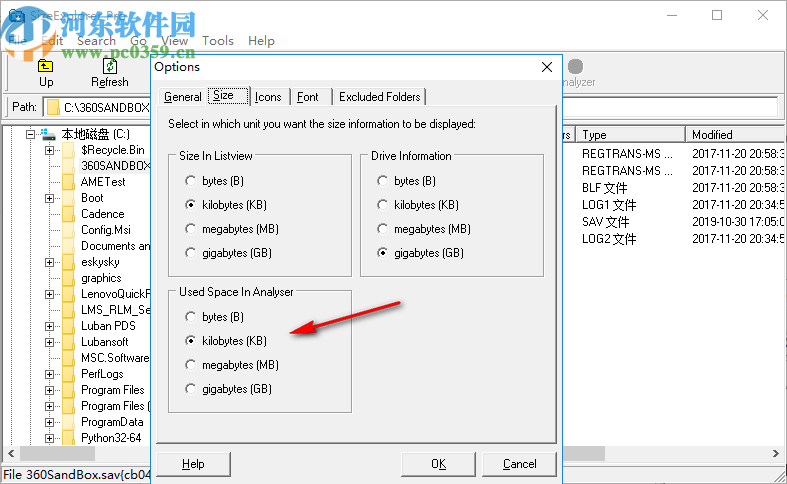Switch to the Size tab
This screenshot has height=484, width=787.
pos(228,95)
